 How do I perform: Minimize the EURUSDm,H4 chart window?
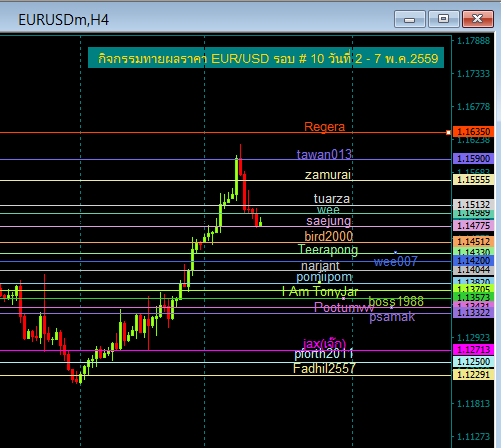coord(410,19)
